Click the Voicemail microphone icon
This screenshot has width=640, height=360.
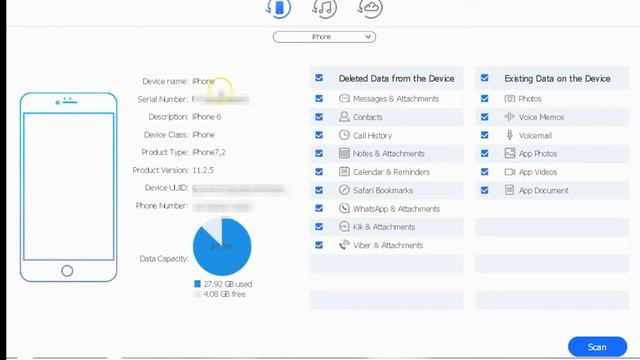click(509, 135)
